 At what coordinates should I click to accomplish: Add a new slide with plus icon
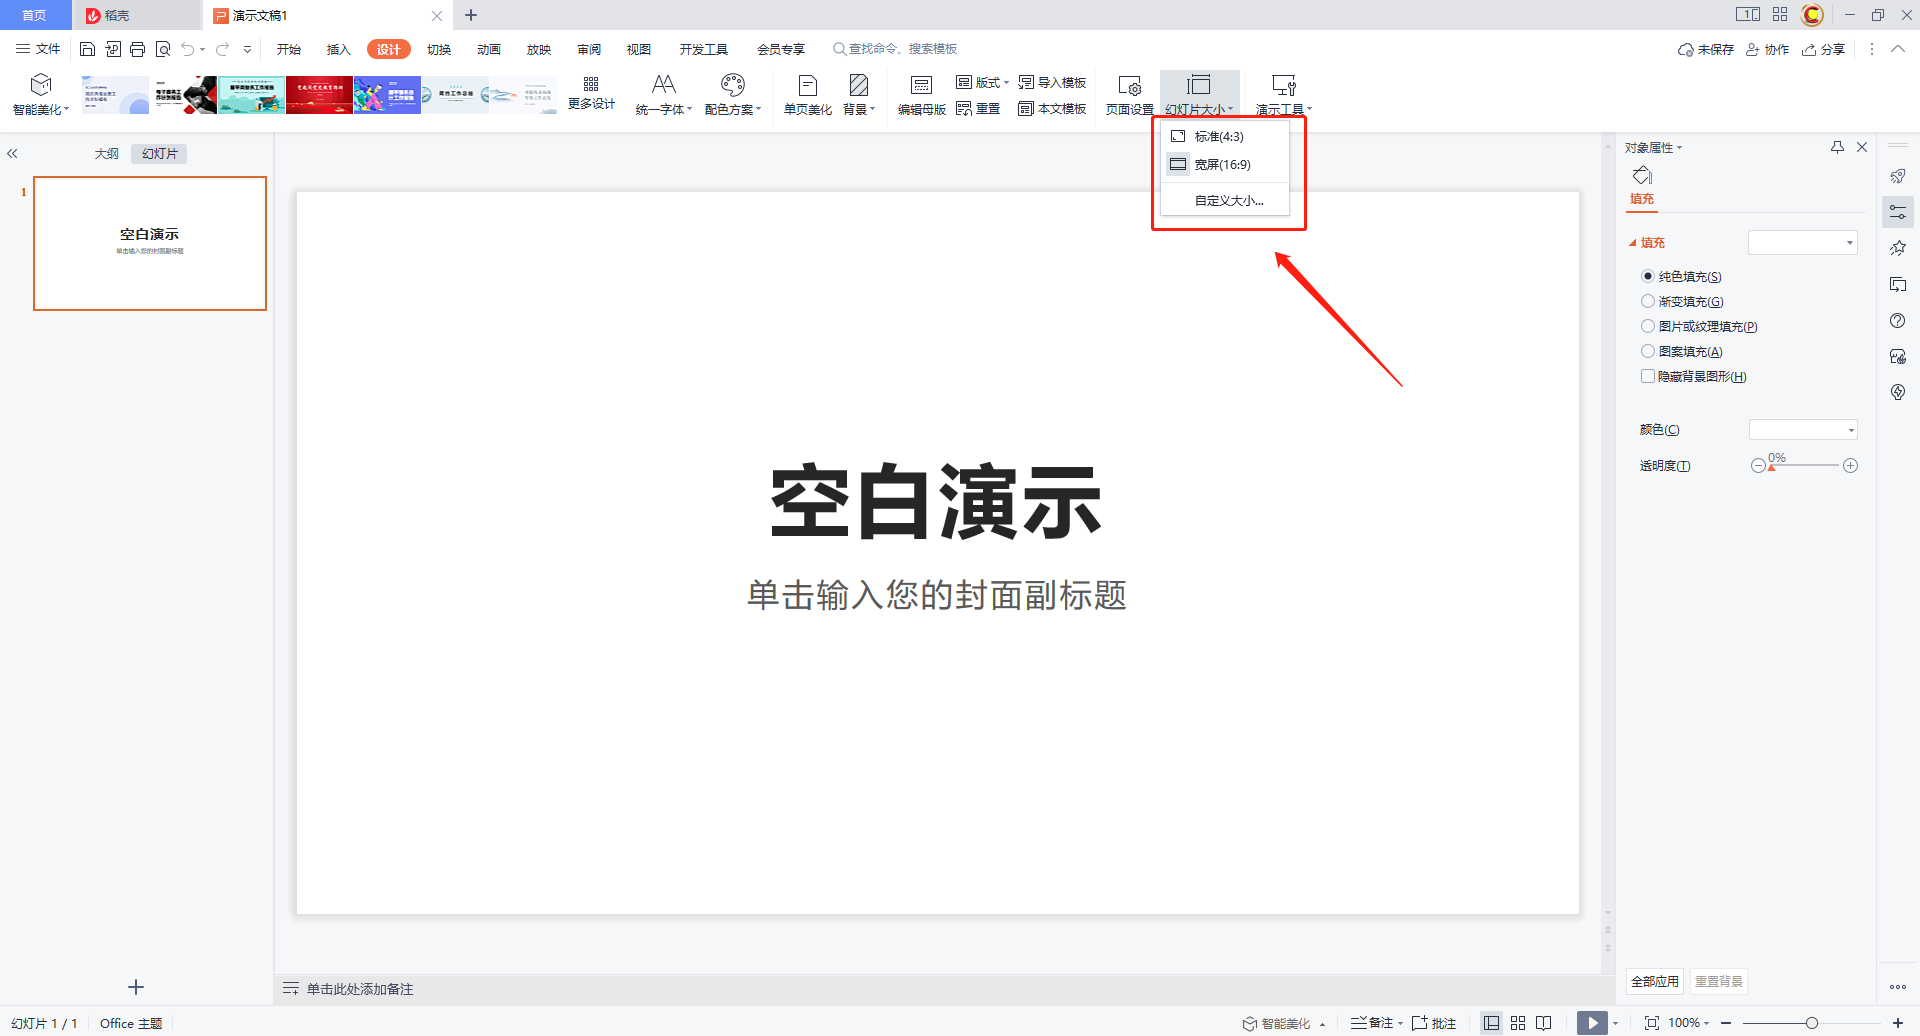click(x=136, y=987)
